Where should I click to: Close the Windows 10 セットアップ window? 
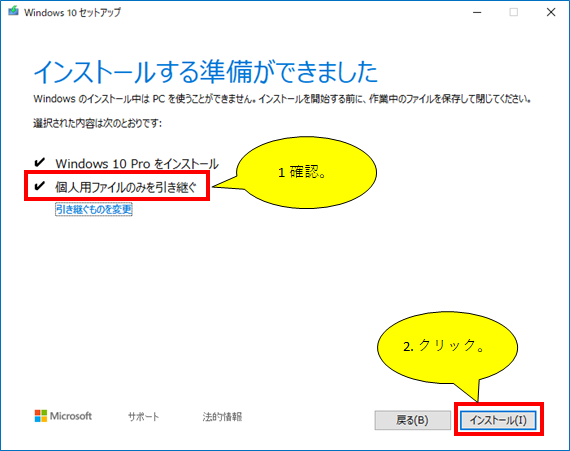click(x=551, y=12)
